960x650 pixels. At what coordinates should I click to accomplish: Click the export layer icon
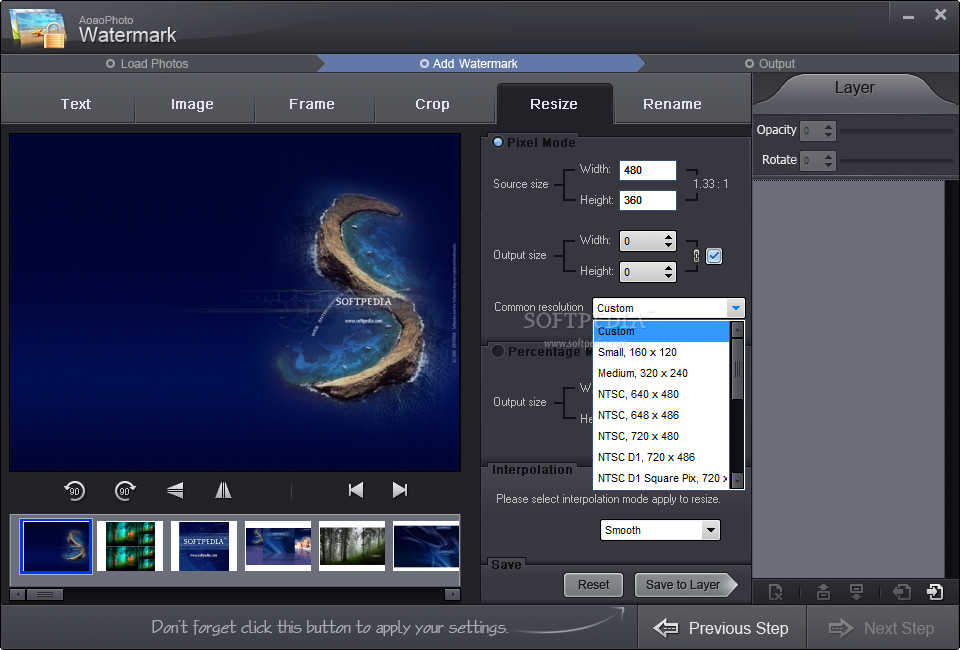point(935,592)
